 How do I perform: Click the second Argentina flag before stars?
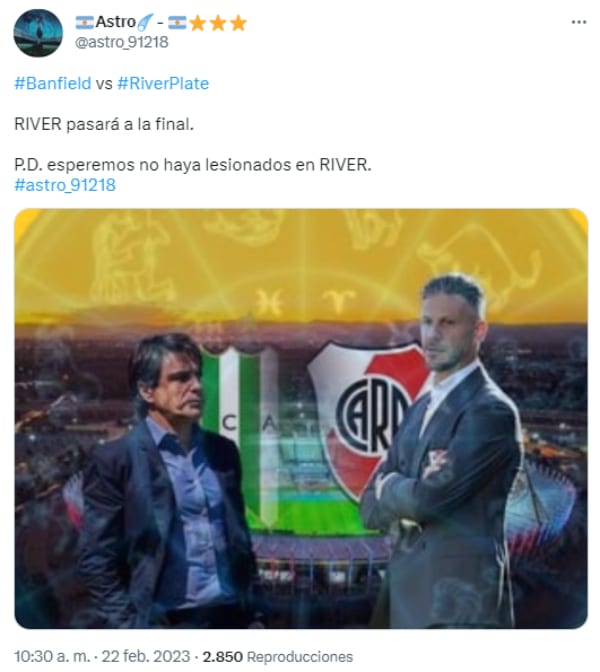point(177,22)
